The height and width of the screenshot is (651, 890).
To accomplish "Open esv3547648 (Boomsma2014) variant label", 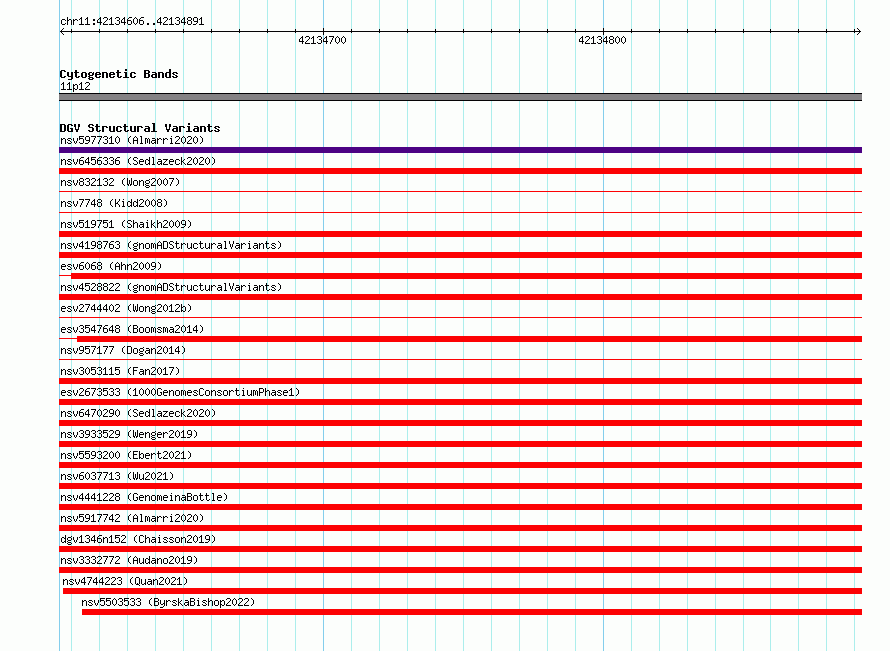I will tap(132, 329).
